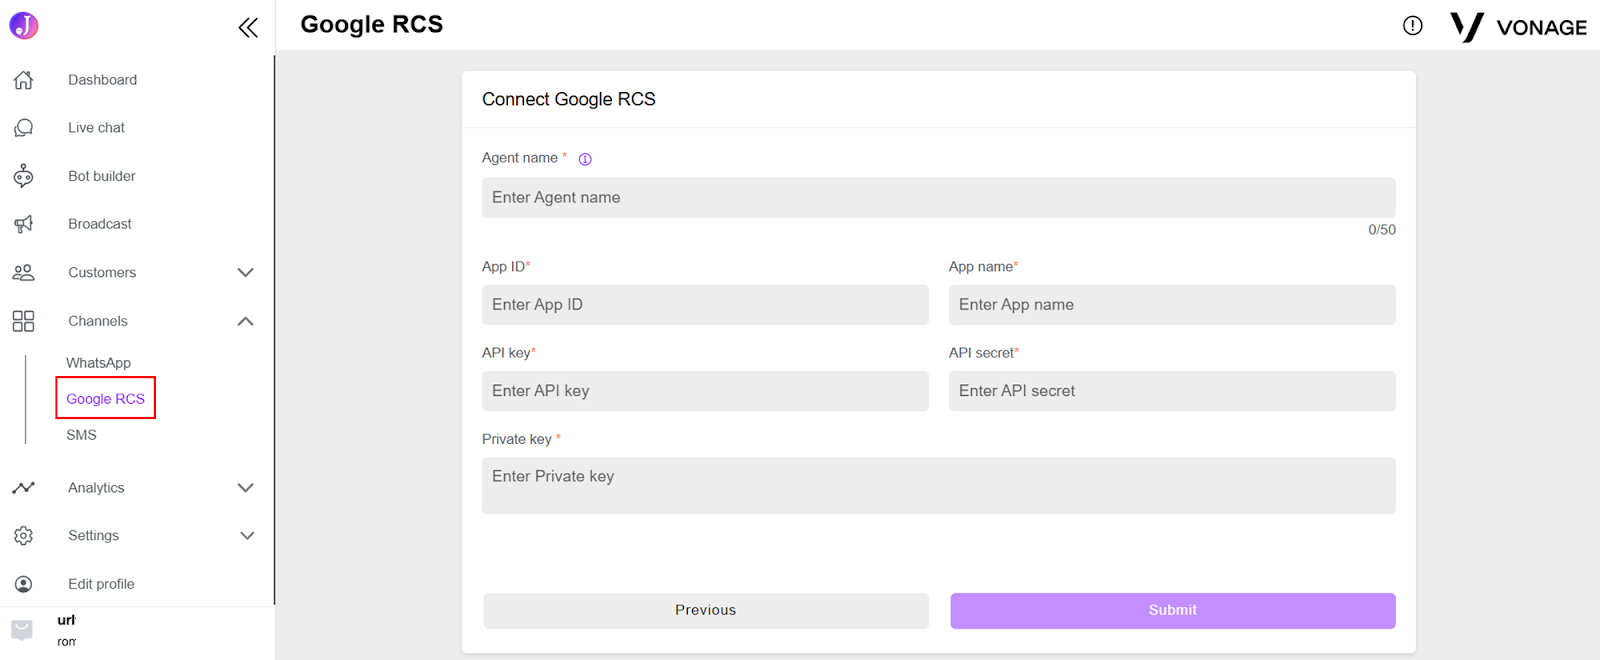
Task: Click the Broadcast megaphone icon
Action: tap(24, 224)
